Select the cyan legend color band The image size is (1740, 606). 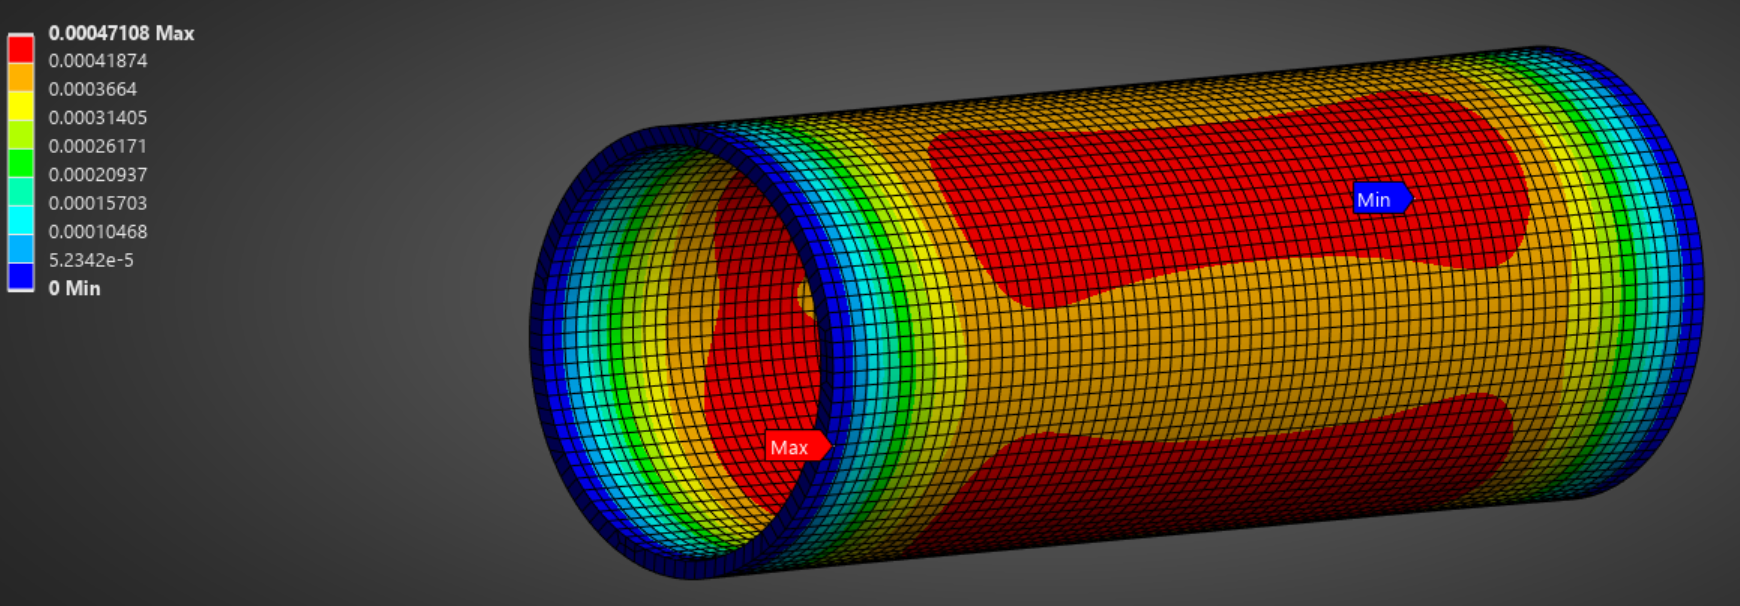click(x=21, y=219)
